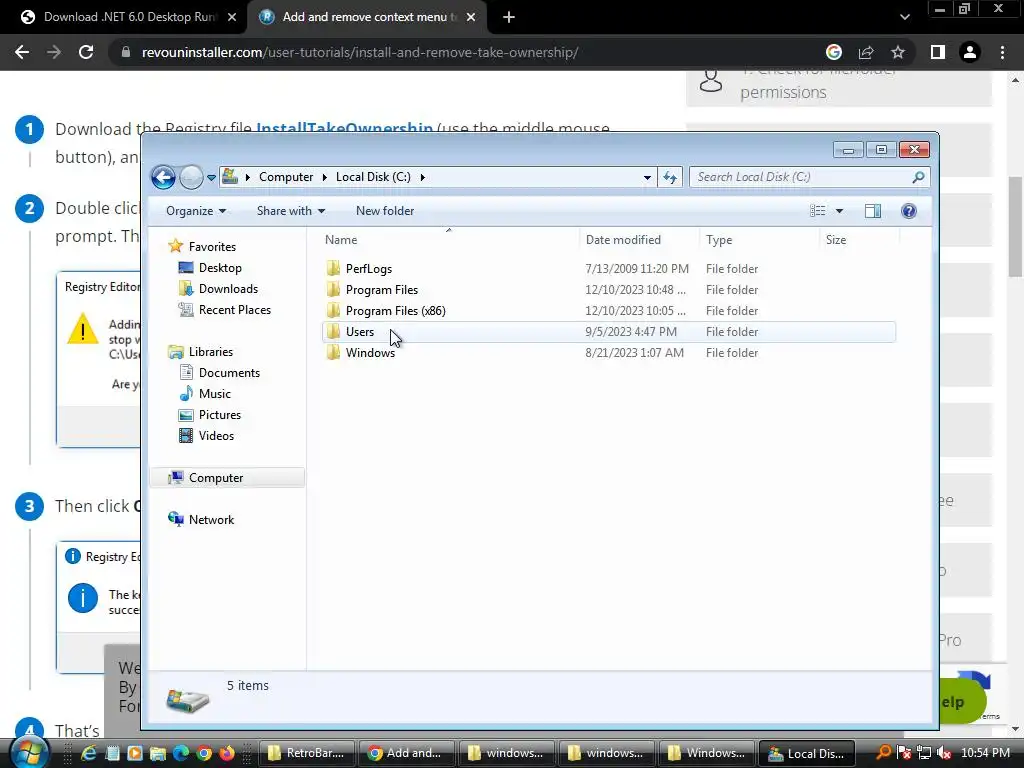
Task: Sort by the Type column header
Action: click(x=758, y=240)
